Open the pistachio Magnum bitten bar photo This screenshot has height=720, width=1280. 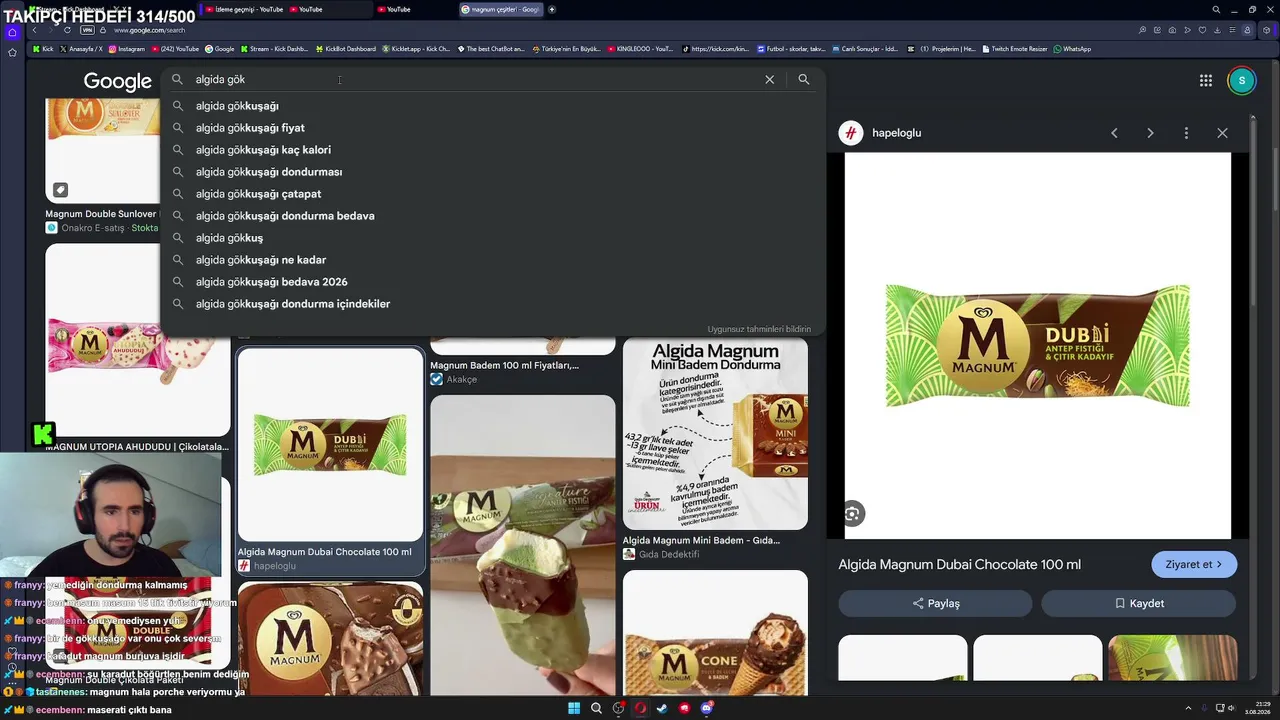[523, 545]
